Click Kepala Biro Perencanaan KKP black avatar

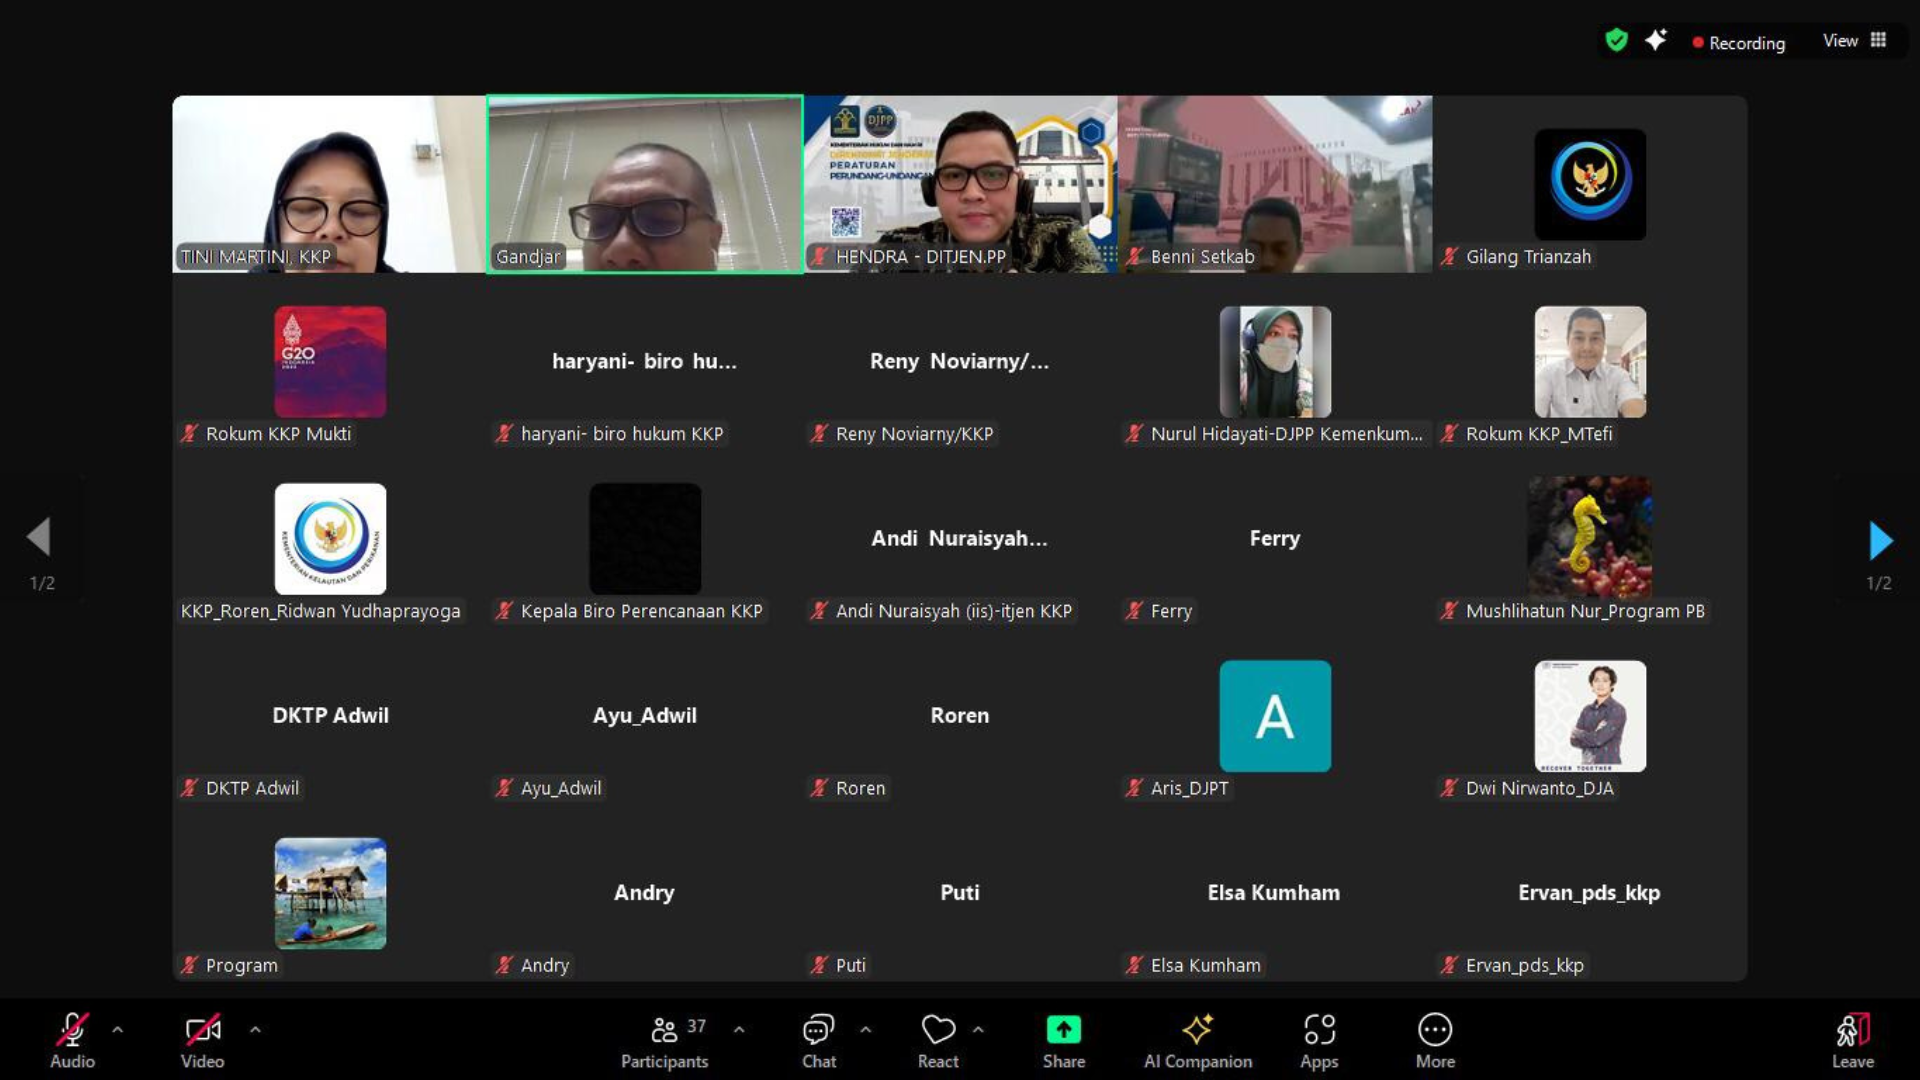645,538
